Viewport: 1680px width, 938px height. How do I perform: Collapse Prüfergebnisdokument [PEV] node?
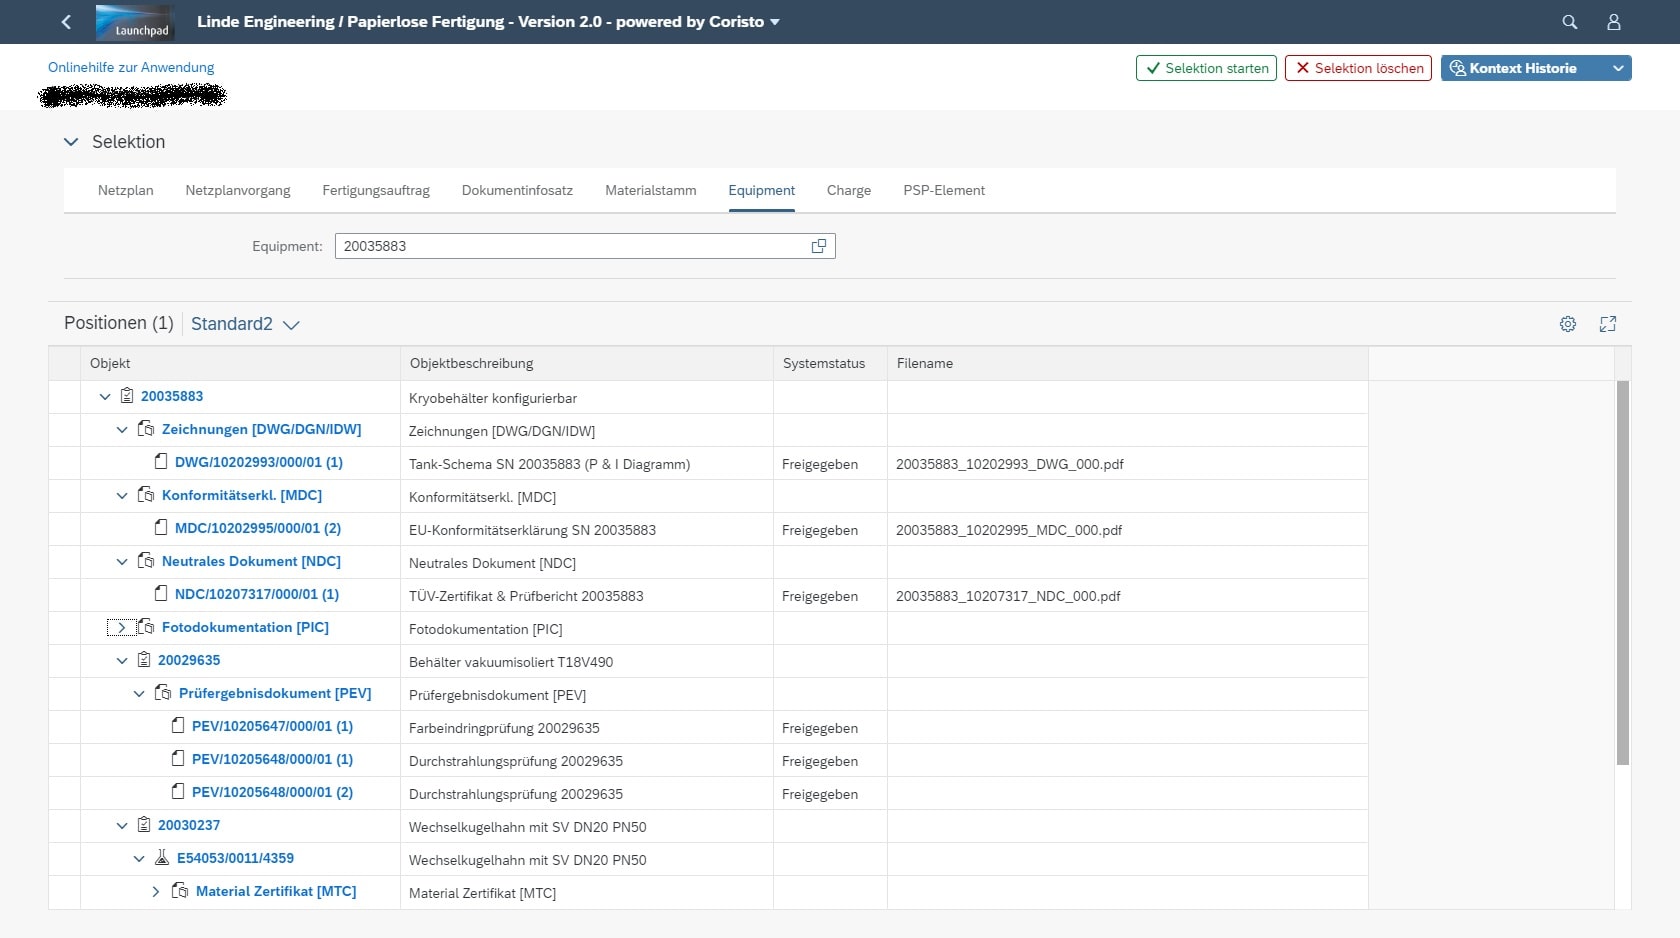coord(139,694)
